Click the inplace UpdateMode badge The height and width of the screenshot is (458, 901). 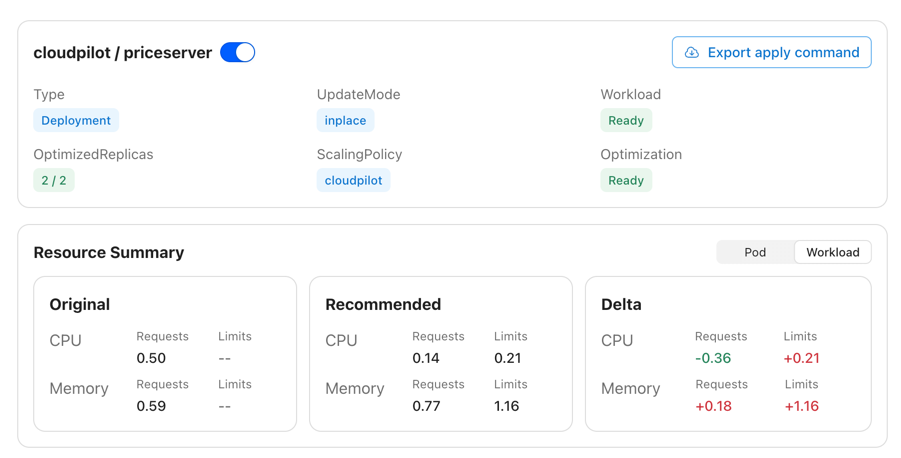click(x=345, y=120)
